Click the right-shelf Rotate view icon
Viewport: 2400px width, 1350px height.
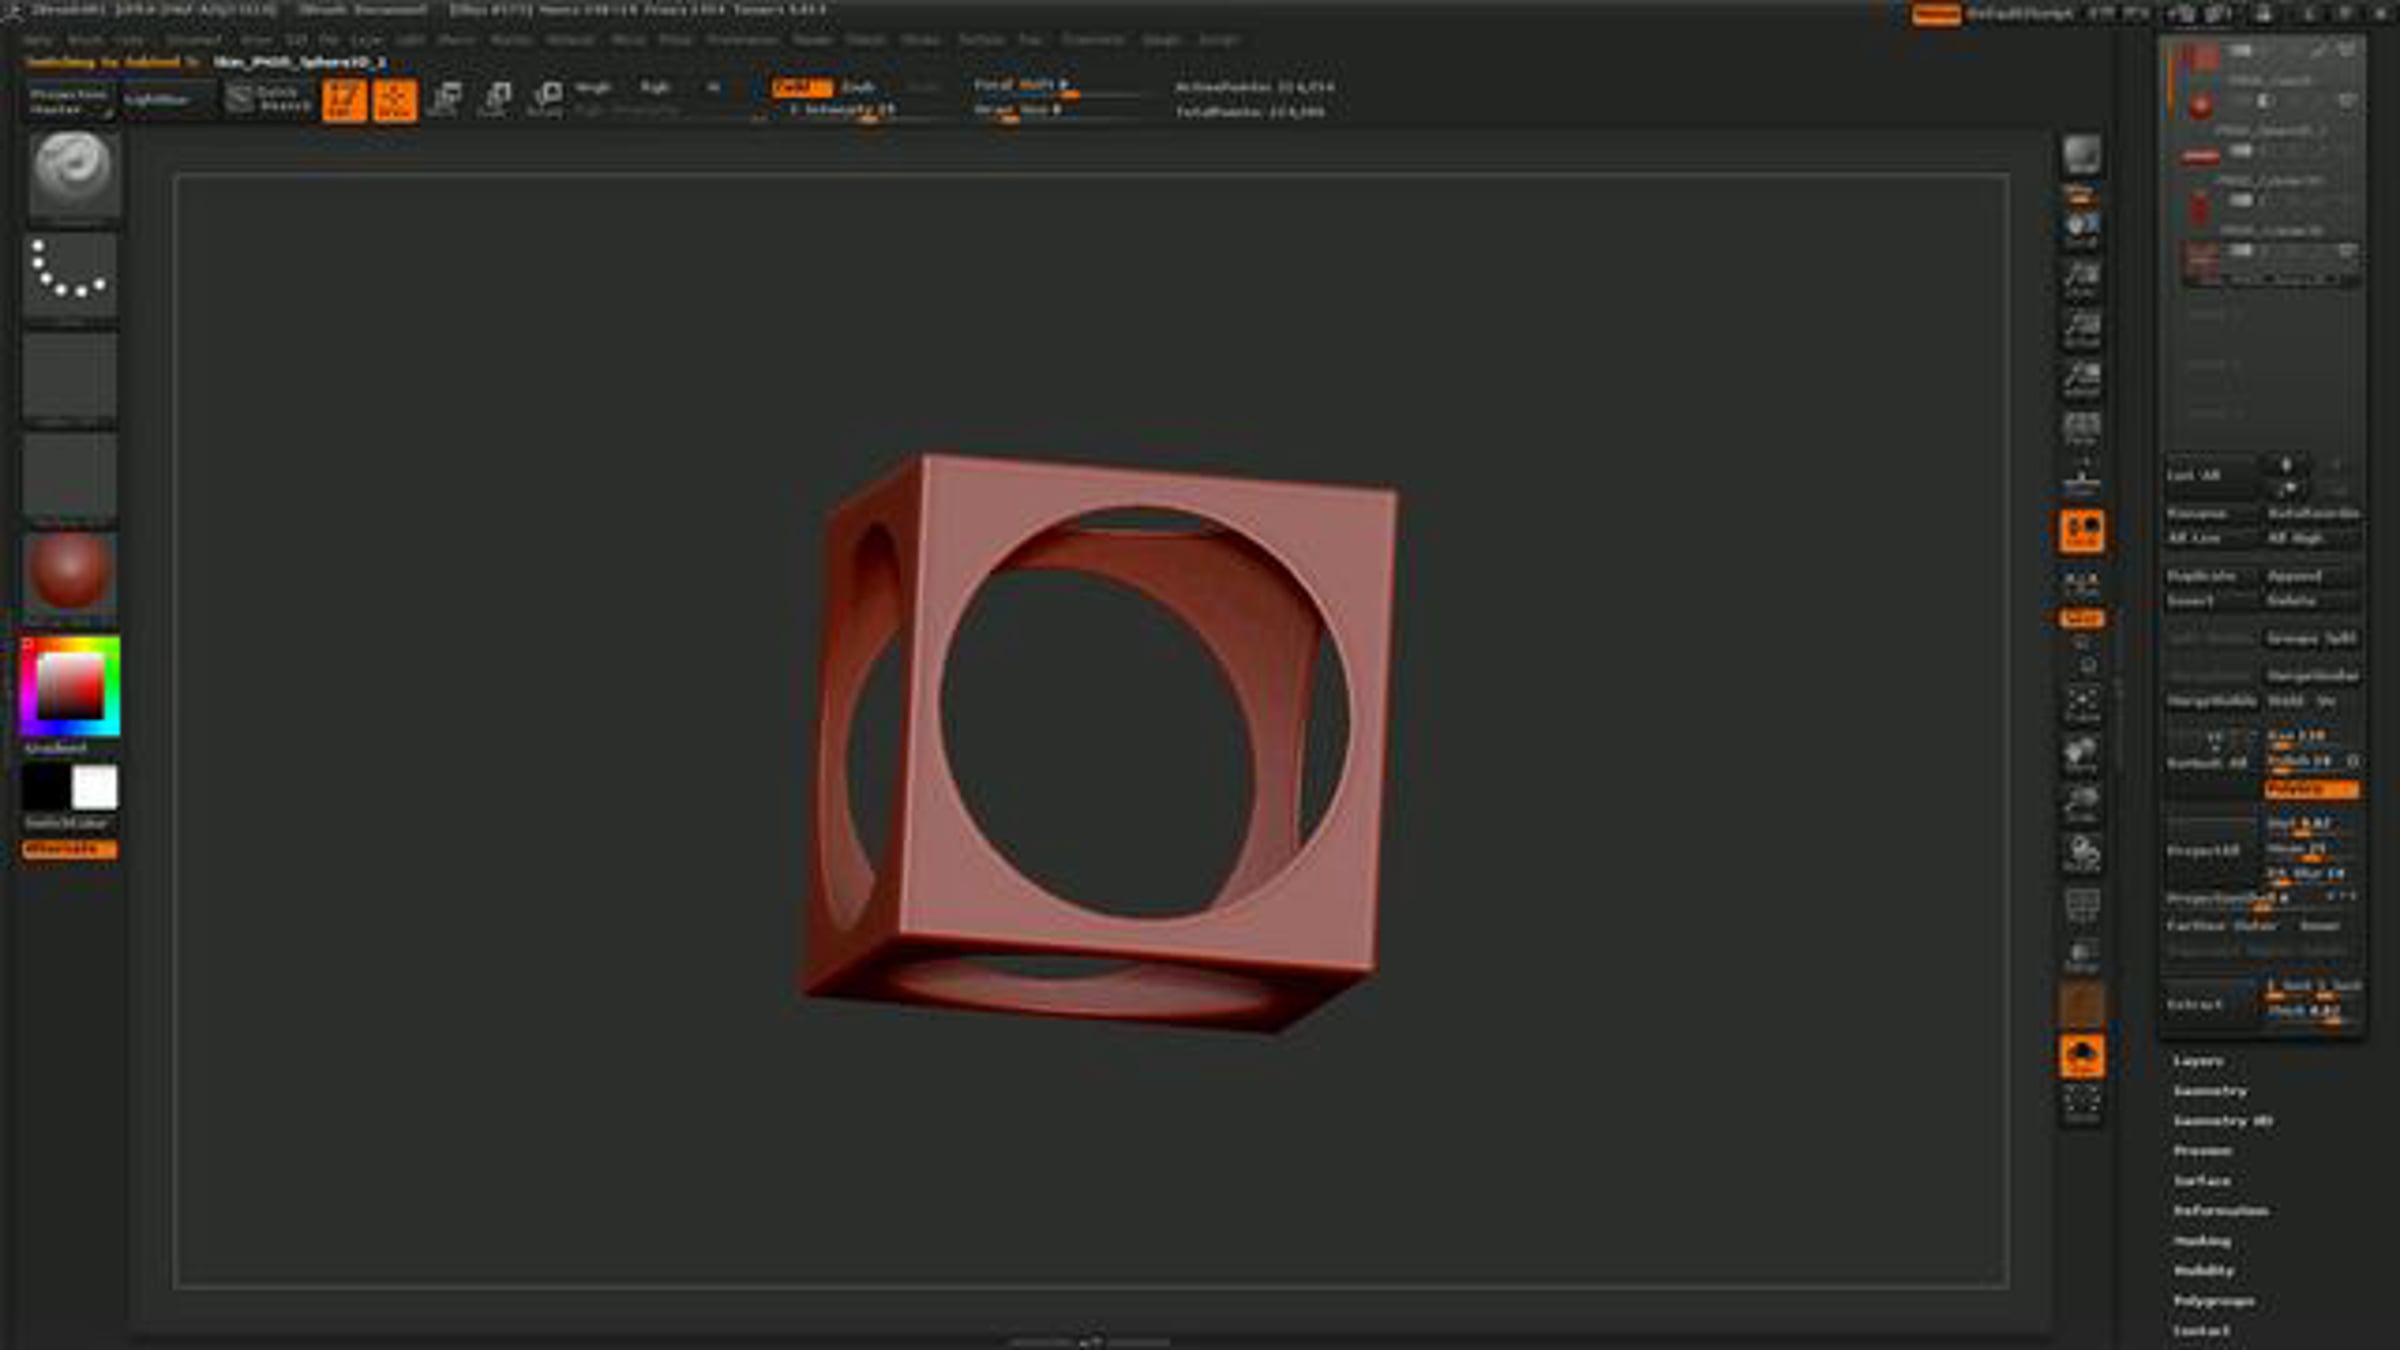point(2082,854)
